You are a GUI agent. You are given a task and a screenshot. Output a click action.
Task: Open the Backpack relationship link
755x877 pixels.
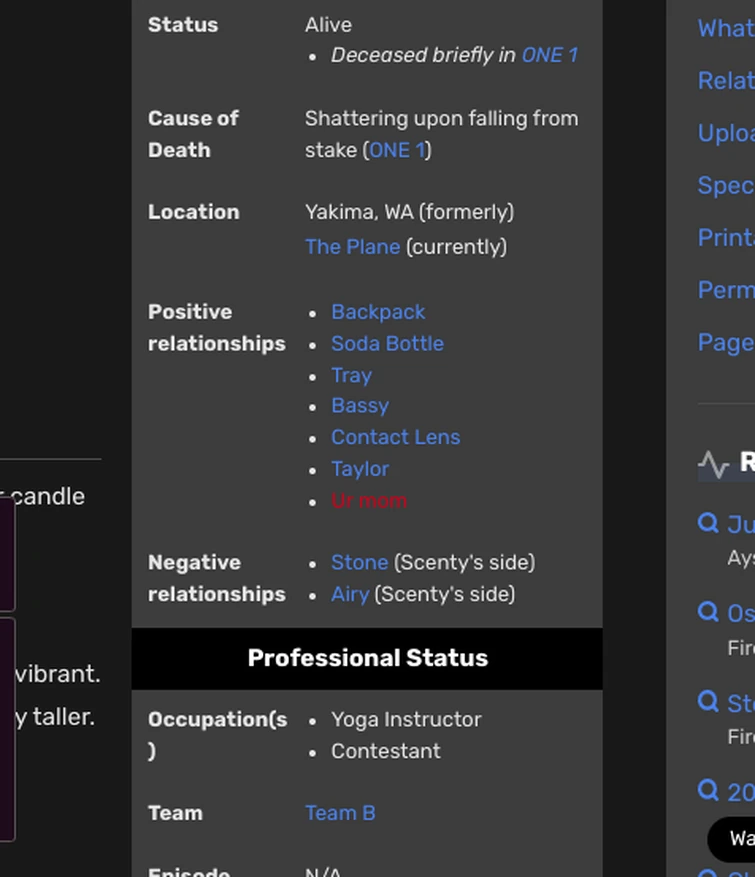pyautogui.click(x=378, y=312)
